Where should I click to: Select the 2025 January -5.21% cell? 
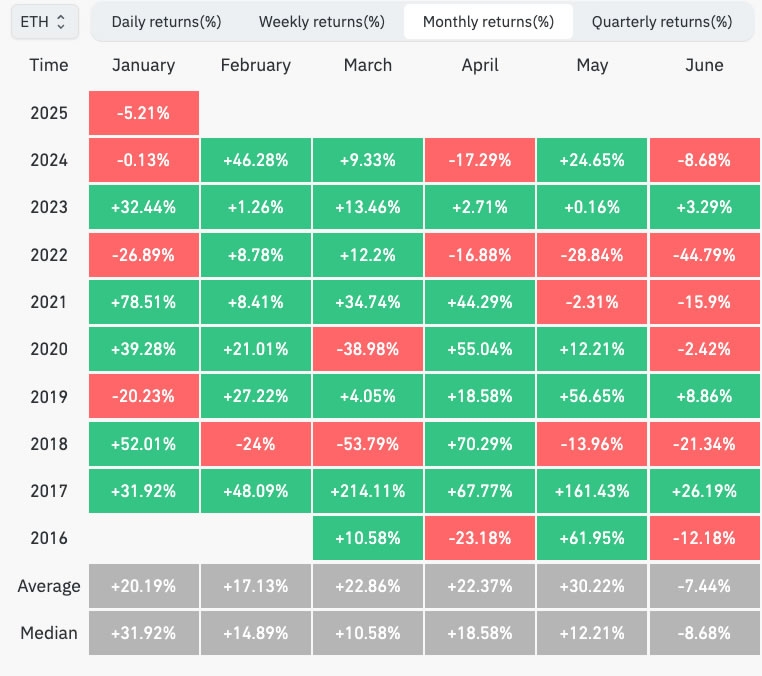click(x=143, y=113)
